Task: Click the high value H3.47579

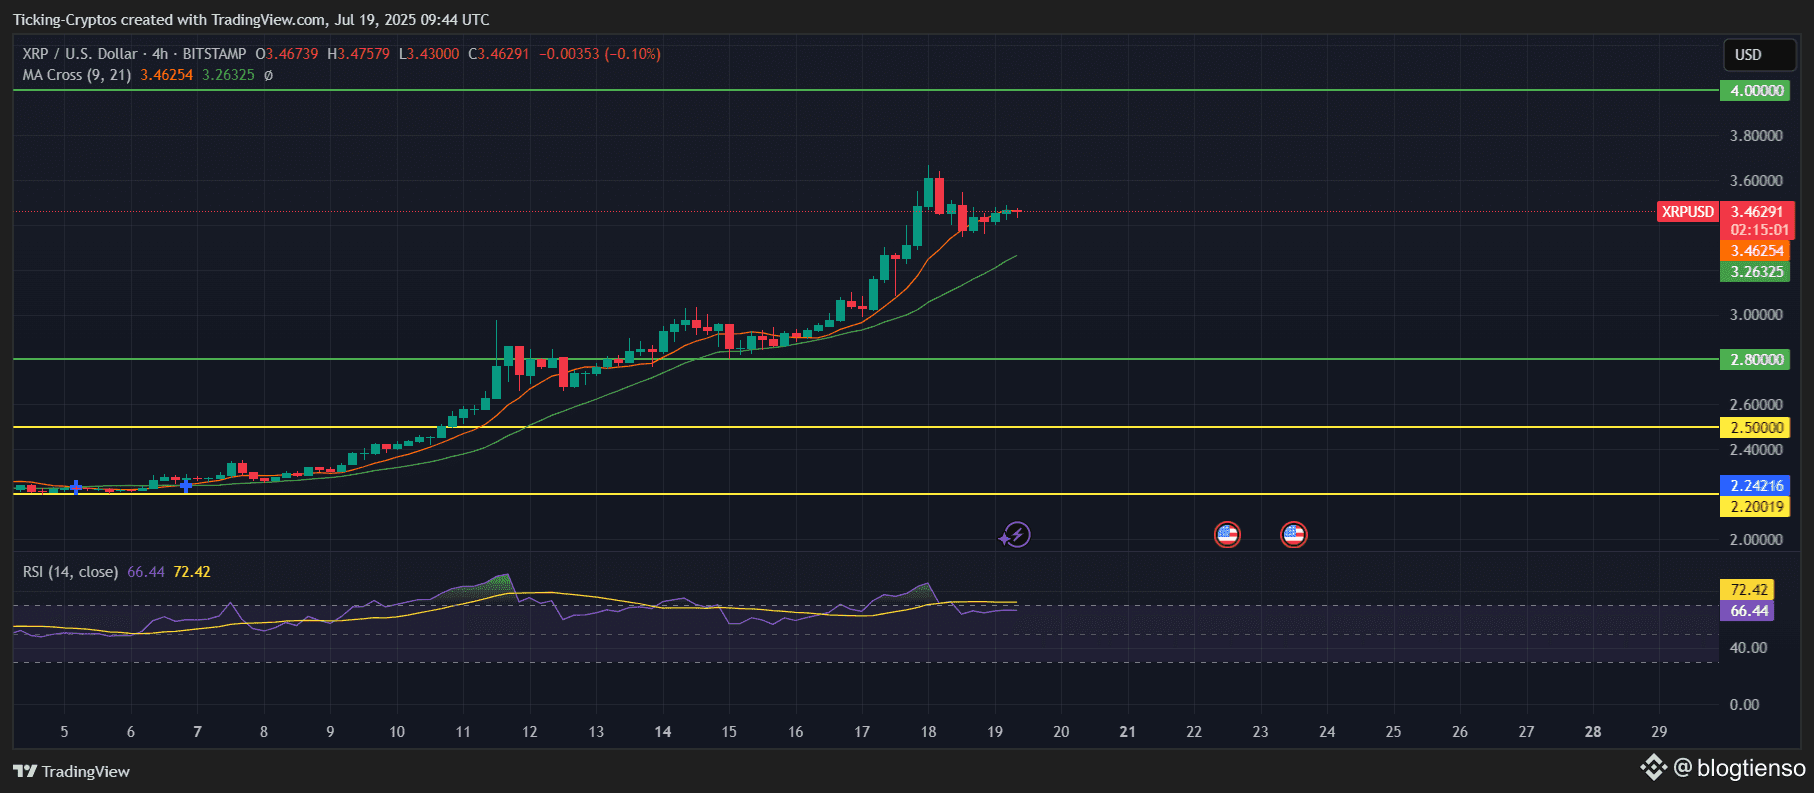Action: pyautogui.click(x=358, y=54)
